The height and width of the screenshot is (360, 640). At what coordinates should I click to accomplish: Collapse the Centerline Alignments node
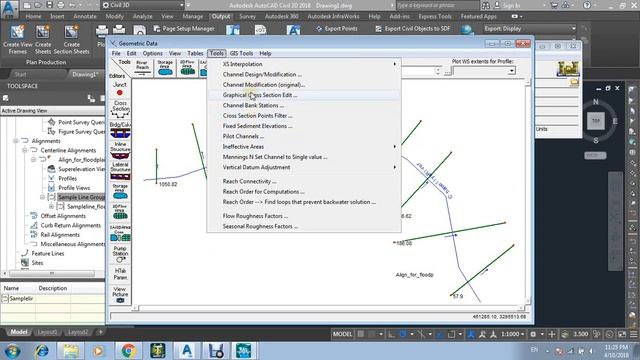point(24,150)
